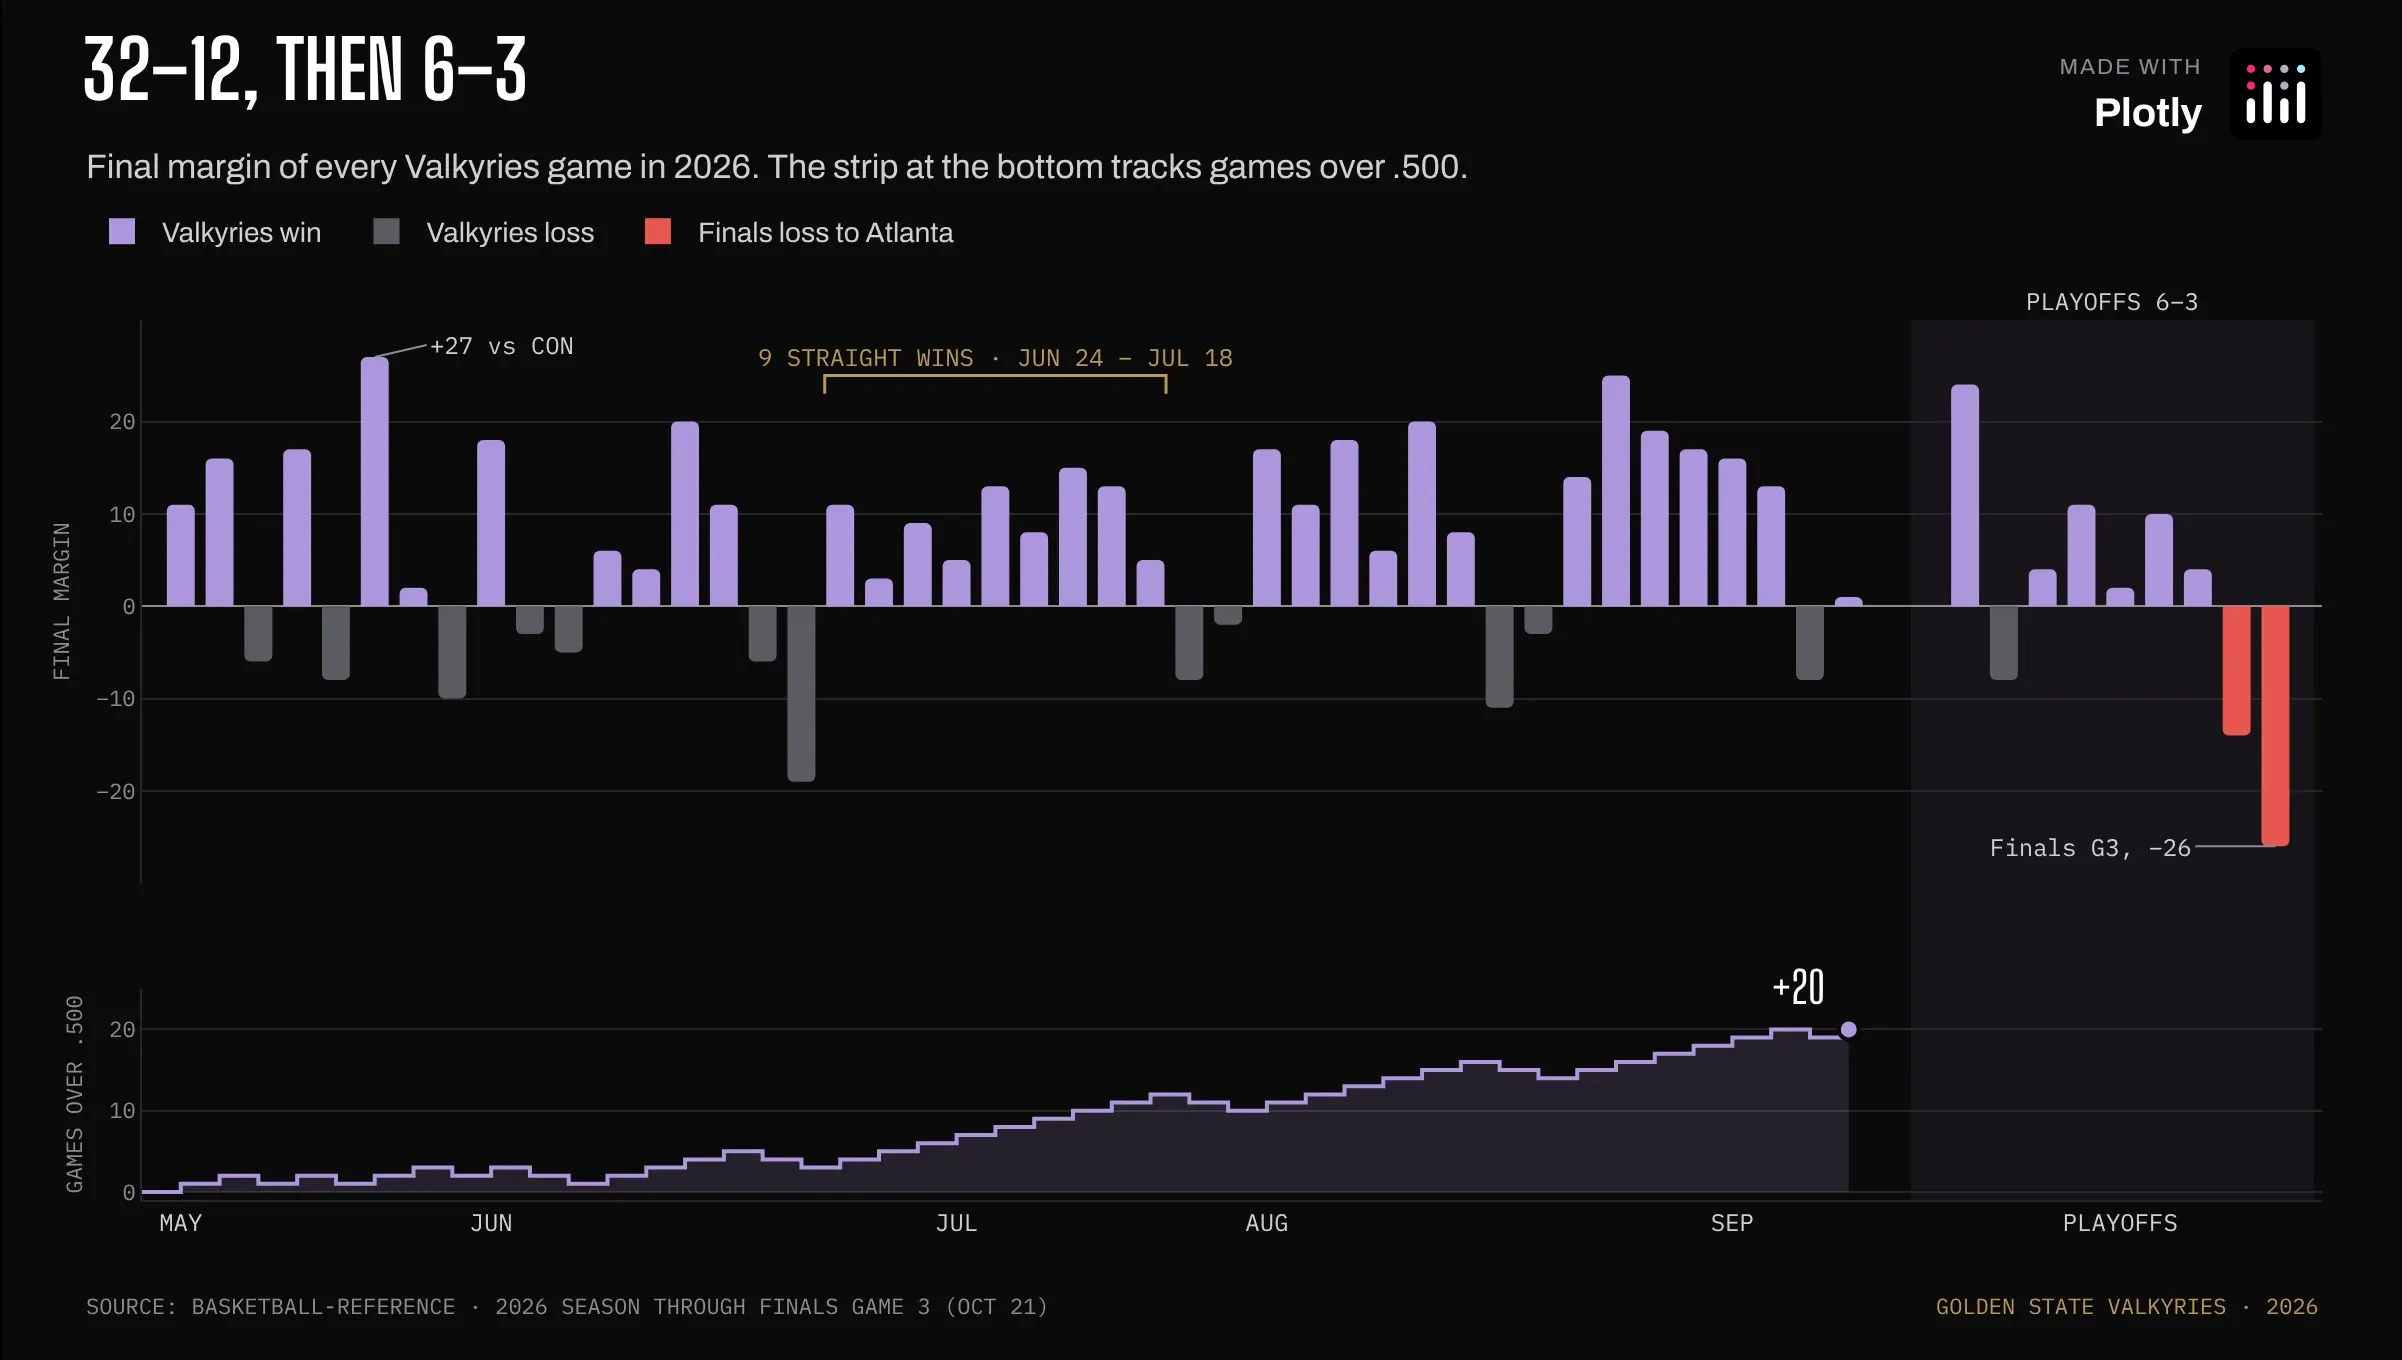Click the 'Finals G3, –26' annotation

(2090, 848)
